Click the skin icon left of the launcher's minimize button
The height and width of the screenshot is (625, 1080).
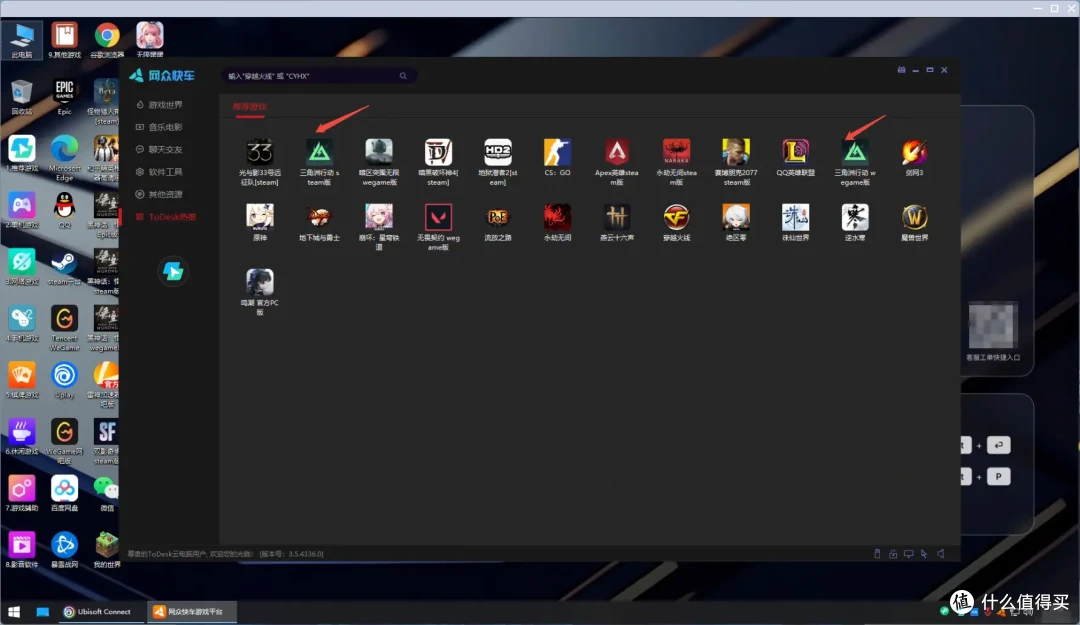point(901,70)
